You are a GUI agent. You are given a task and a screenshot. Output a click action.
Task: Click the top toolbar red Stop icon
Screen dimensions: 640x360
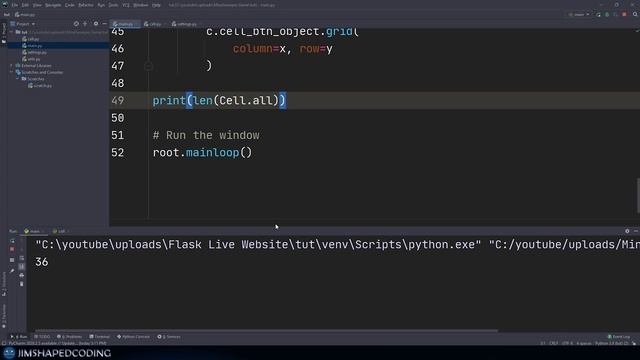pos(624,15)
